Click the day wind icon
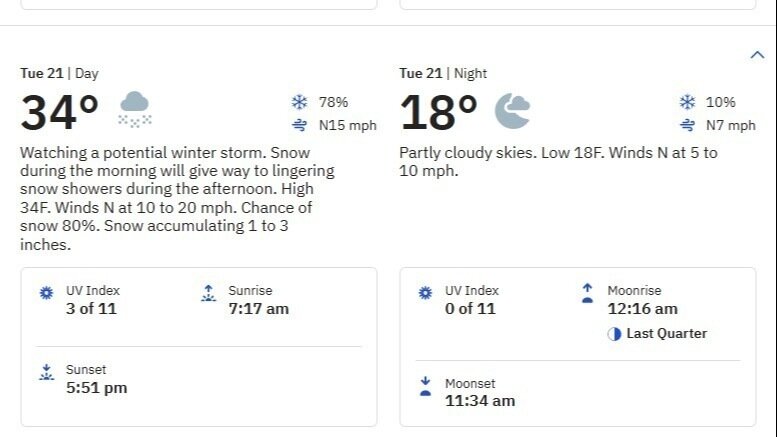Viewport: 777px width, 437px height. pos(298,126)
